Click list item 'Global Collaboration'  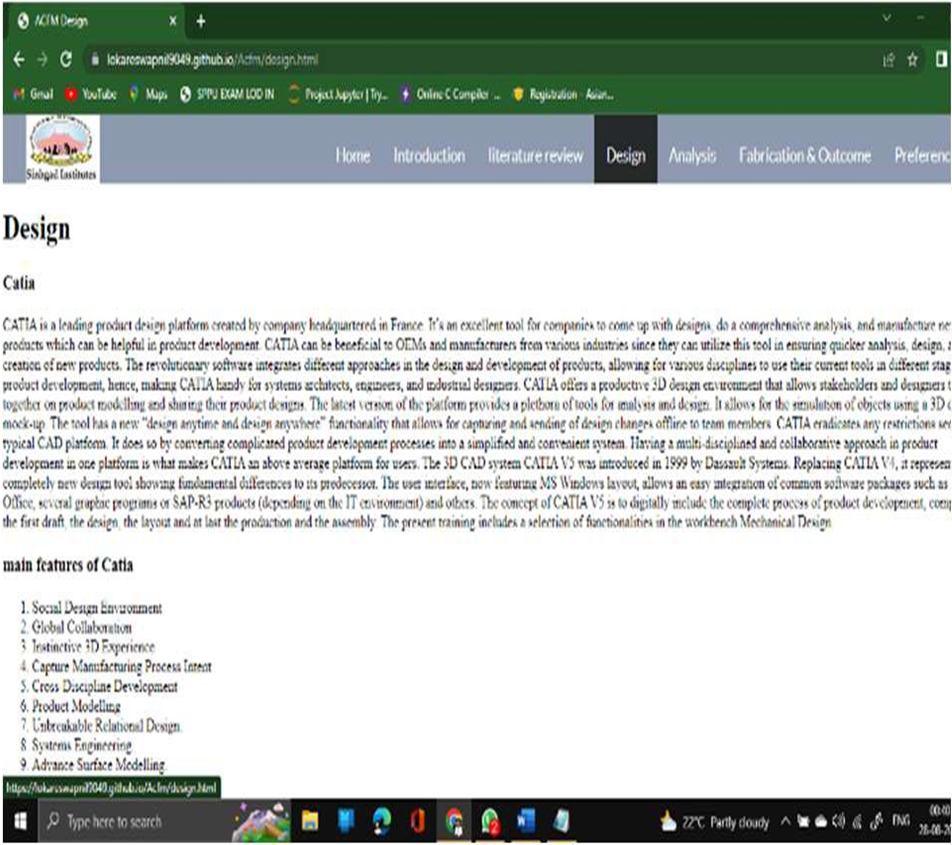click(x=81, y=627)
